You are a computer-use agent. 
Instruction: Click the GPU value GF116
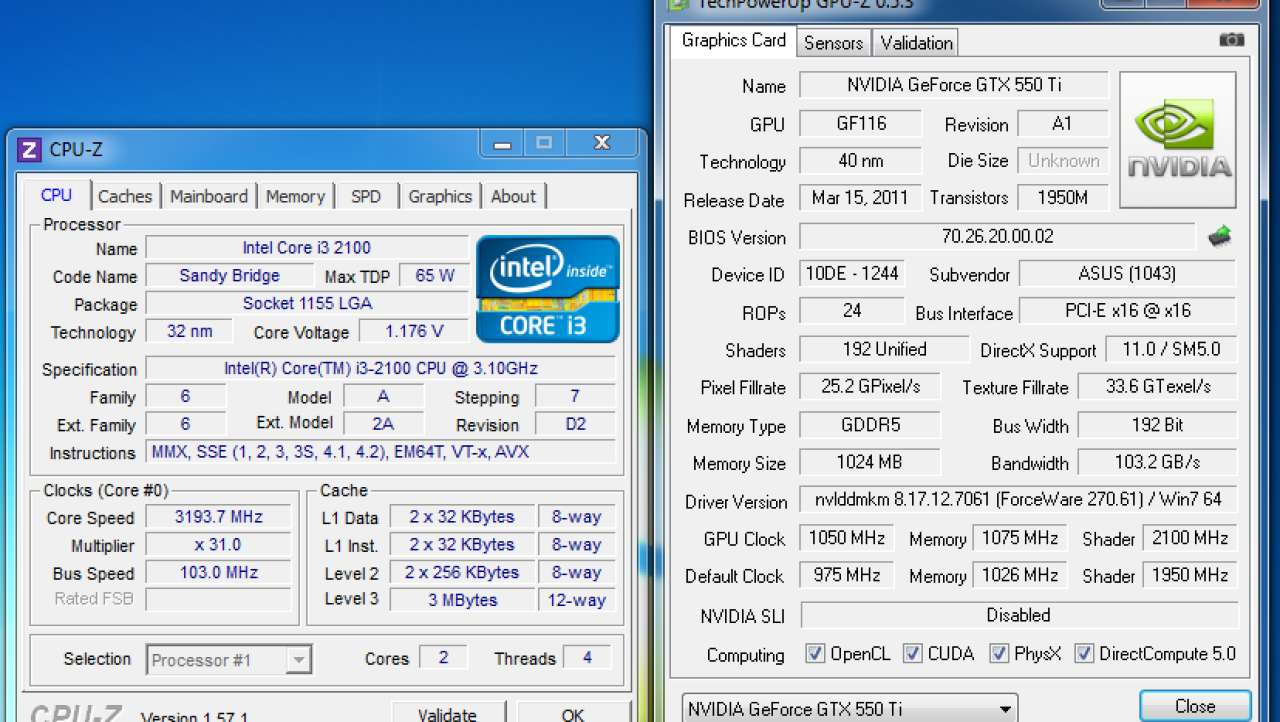860,123
